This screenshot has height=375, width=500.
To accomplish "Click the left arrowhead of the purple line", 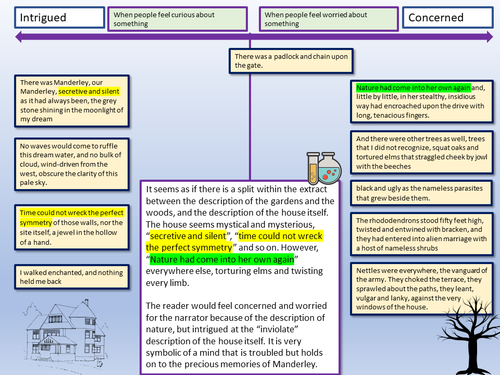I will (19, 37).
